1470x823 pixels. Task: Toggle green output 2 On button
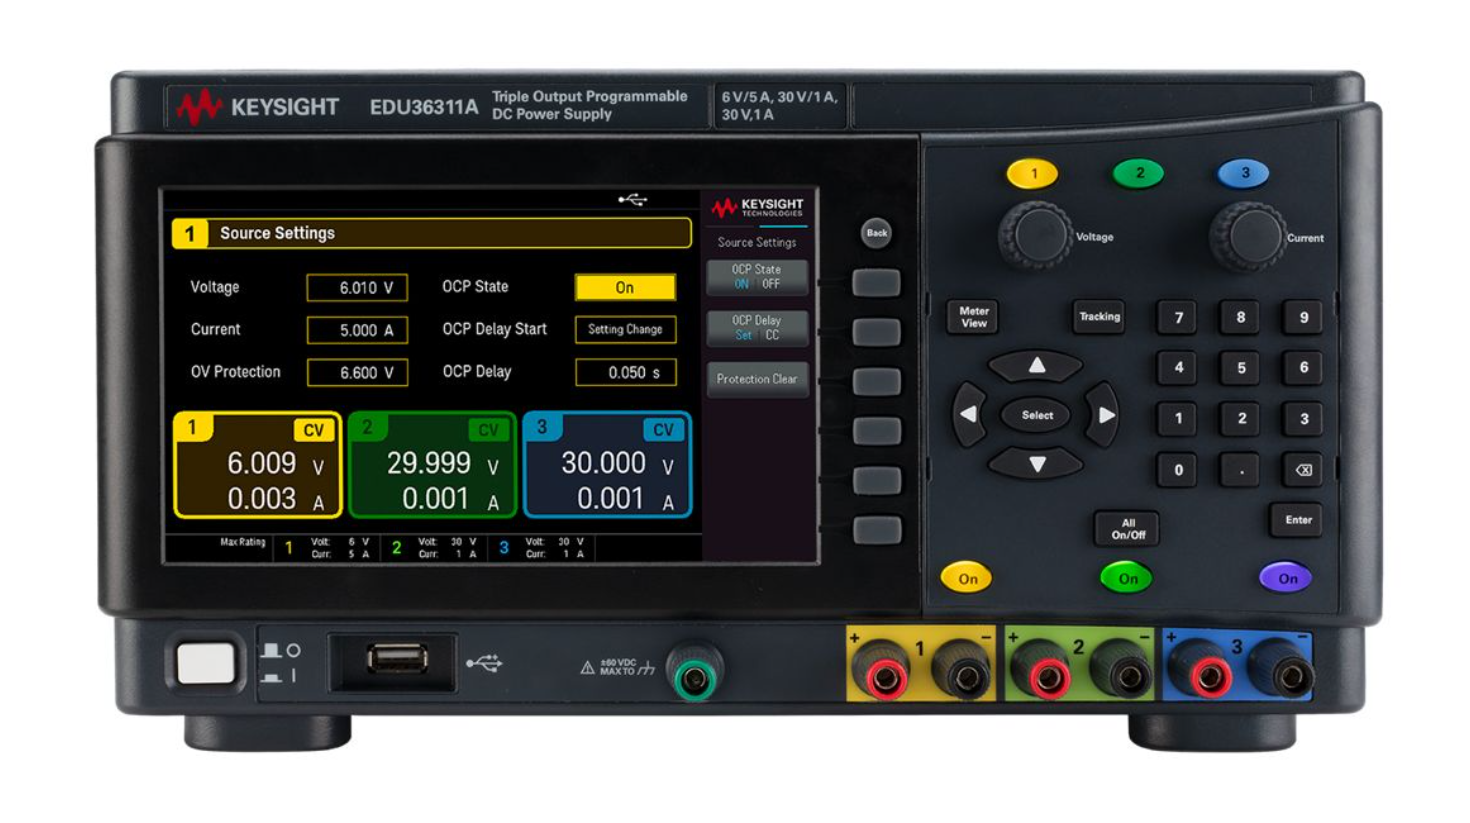(1127, 578)
